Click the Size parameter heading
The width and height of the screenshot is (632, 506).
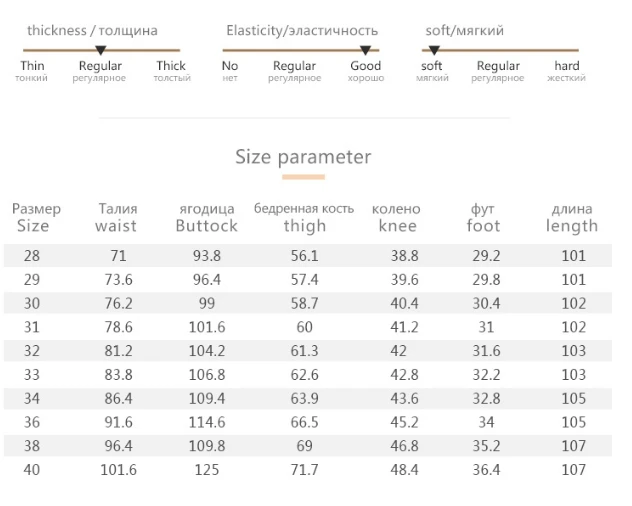pos(303,157)
